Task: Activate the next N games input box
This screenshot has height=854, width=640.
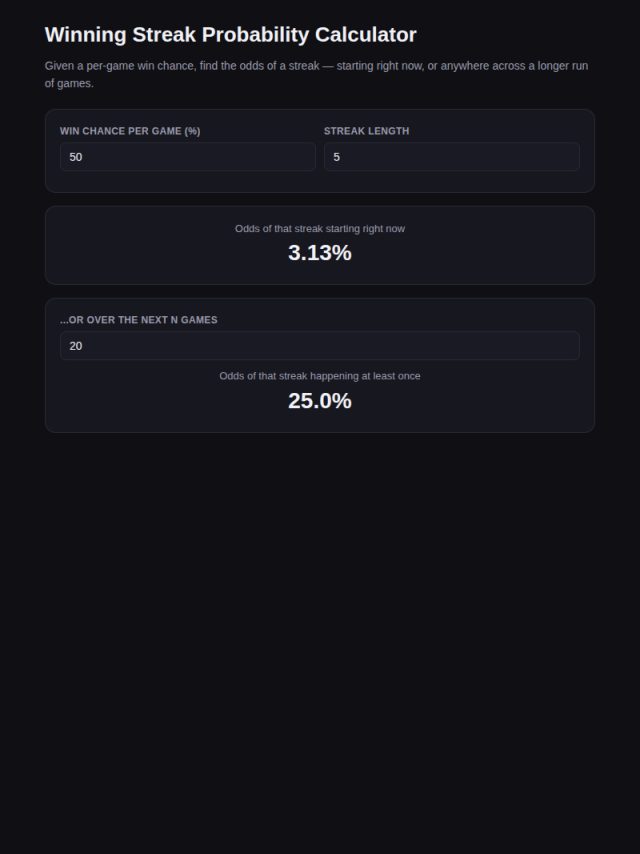Action: (320, 345)
